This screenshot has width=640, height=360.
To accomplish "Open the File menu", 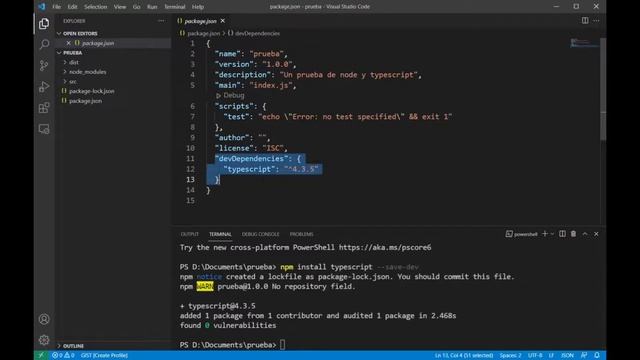I will click(56, 7).
